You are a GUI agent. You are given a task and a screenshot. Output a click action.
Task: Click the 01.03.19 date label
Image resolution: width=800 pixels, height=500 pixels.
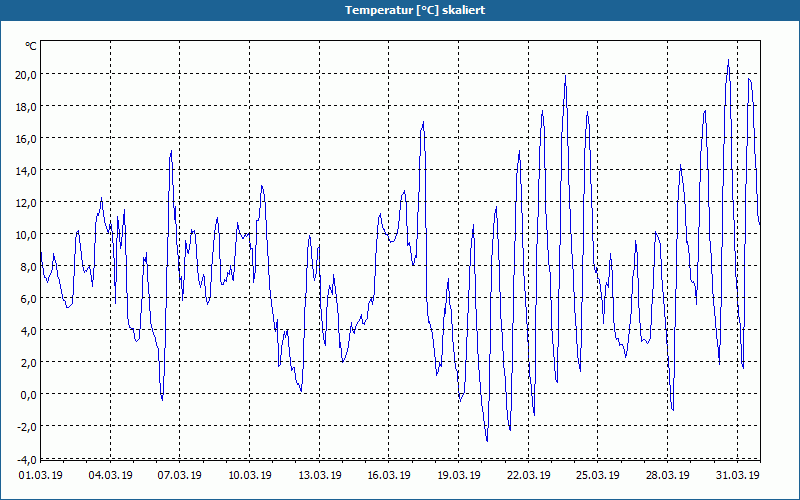point(41,475)
